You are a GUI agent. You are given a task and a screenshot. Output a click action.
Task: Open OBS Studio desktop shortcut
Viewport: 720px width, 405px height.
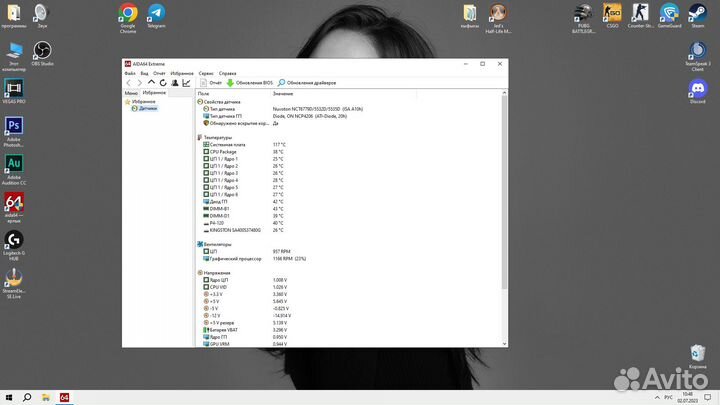coord(42,52)
